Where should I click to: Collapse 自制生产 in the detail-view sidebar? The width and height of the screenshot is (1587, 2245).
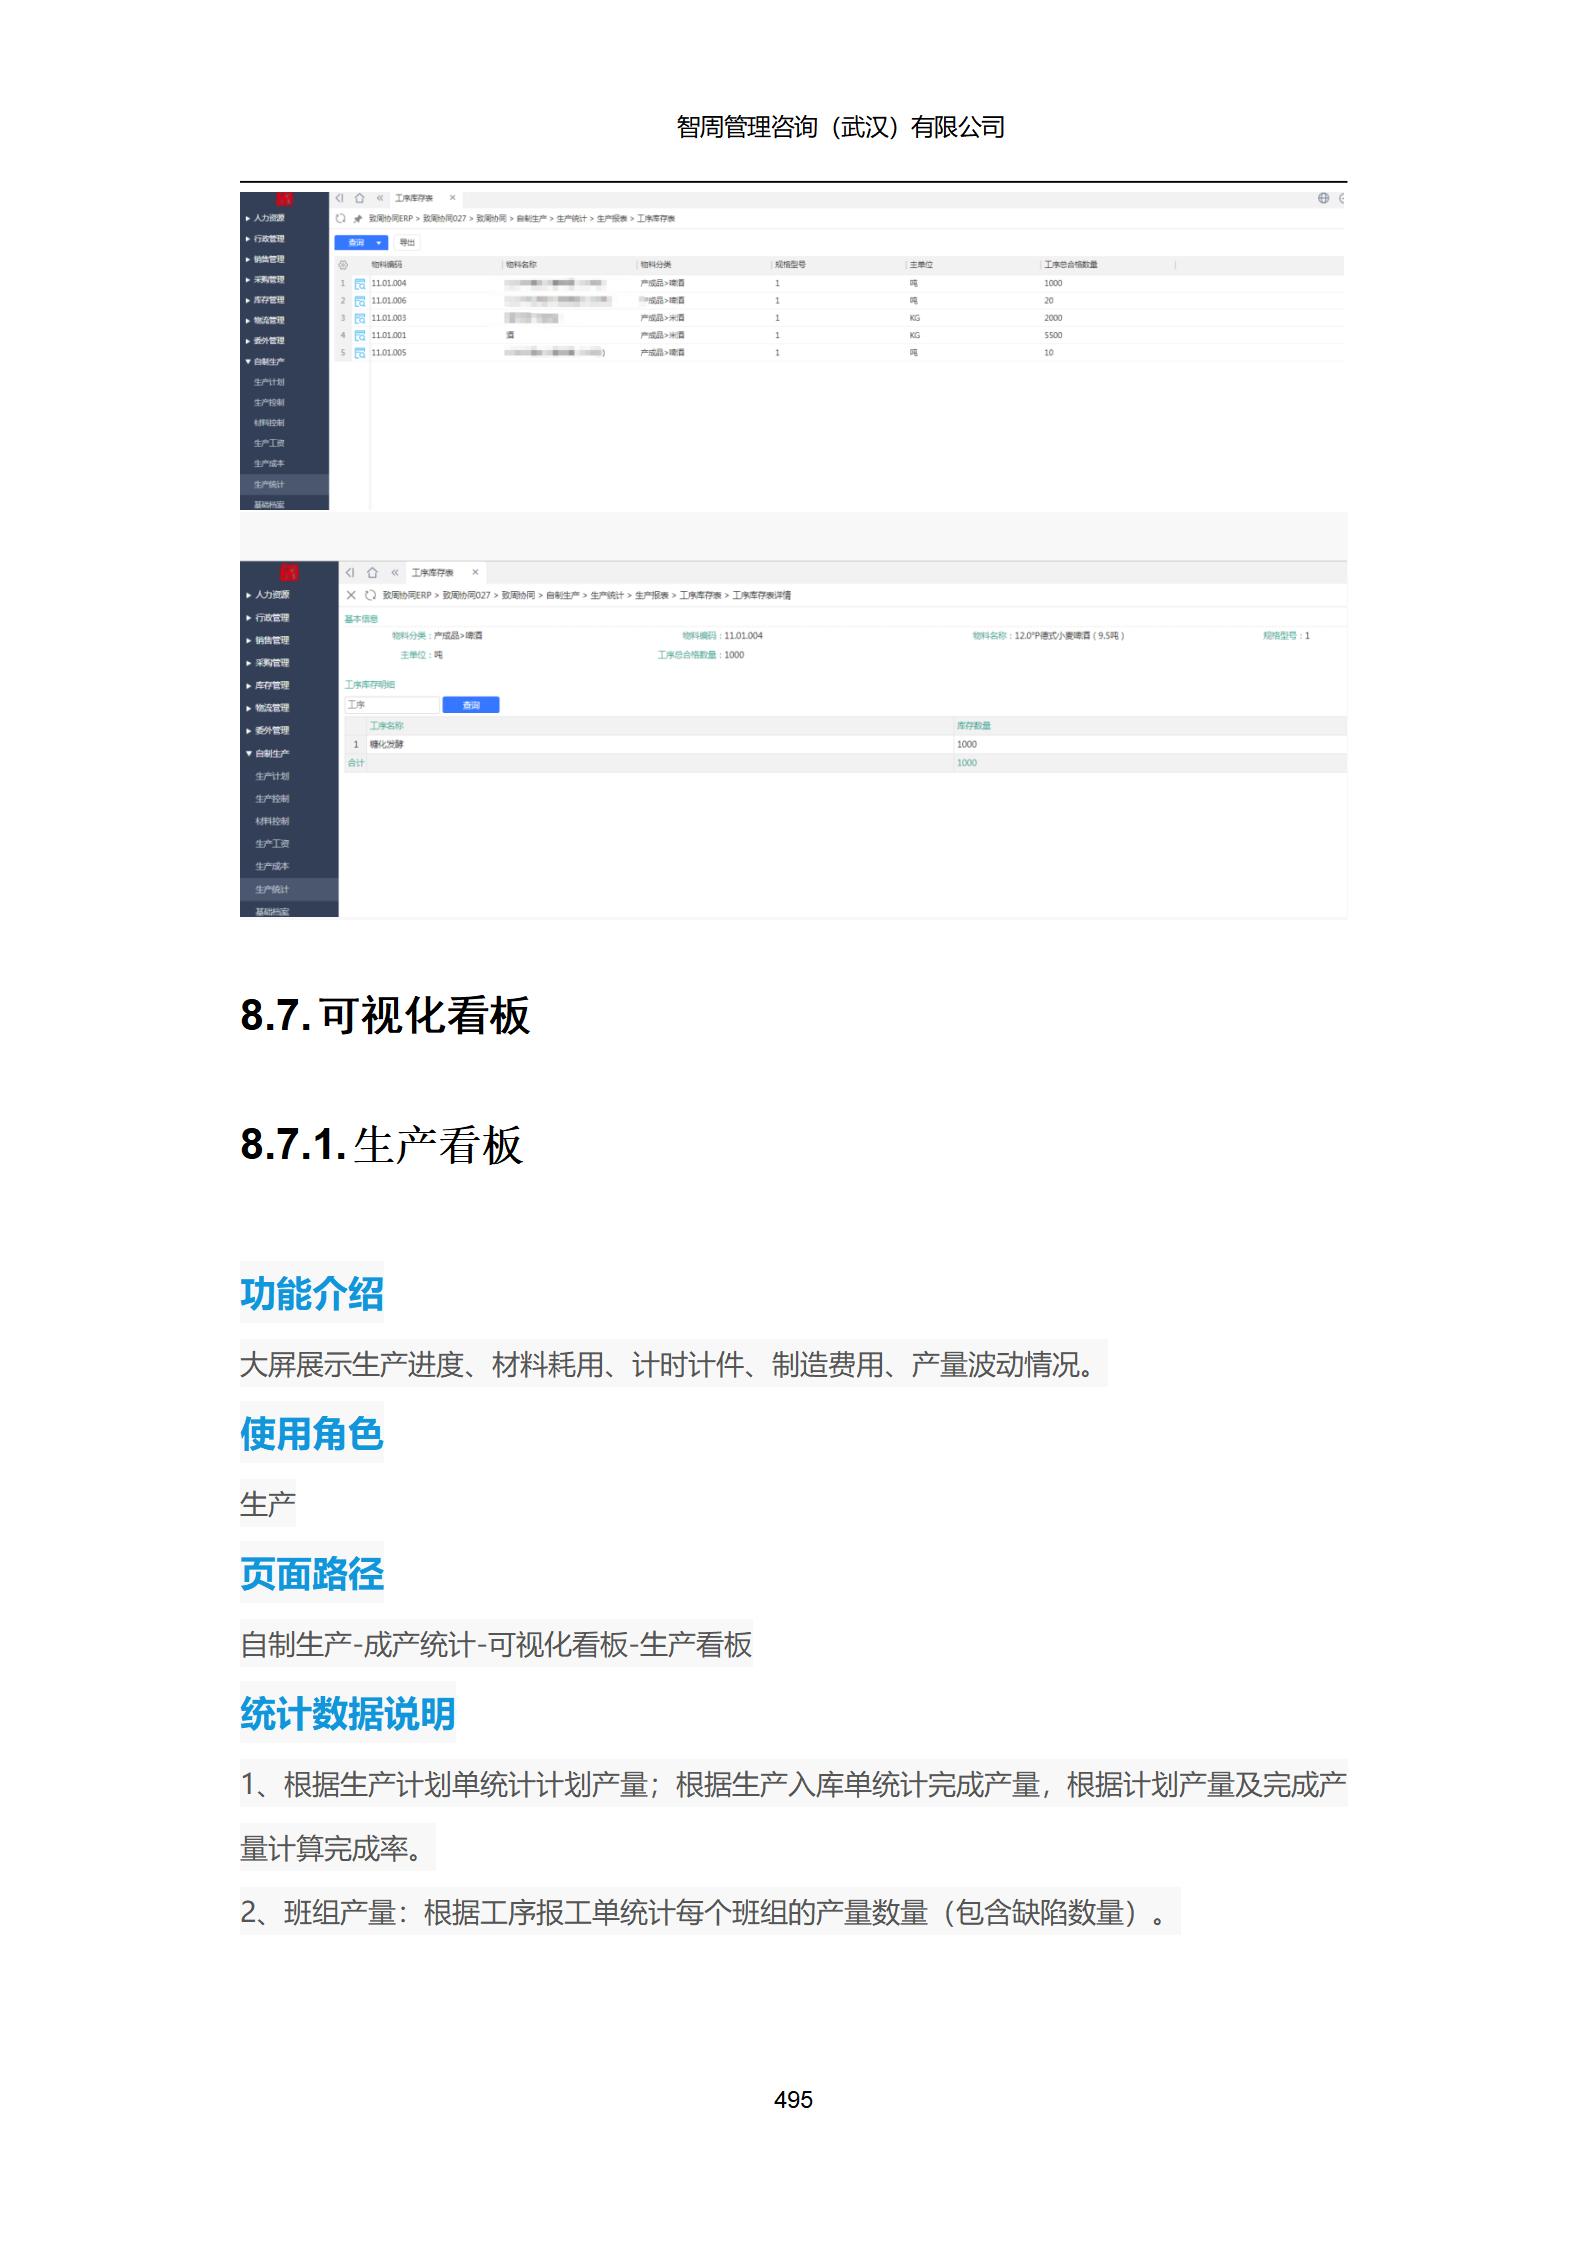pyautogui.click(x=268, y=754)
